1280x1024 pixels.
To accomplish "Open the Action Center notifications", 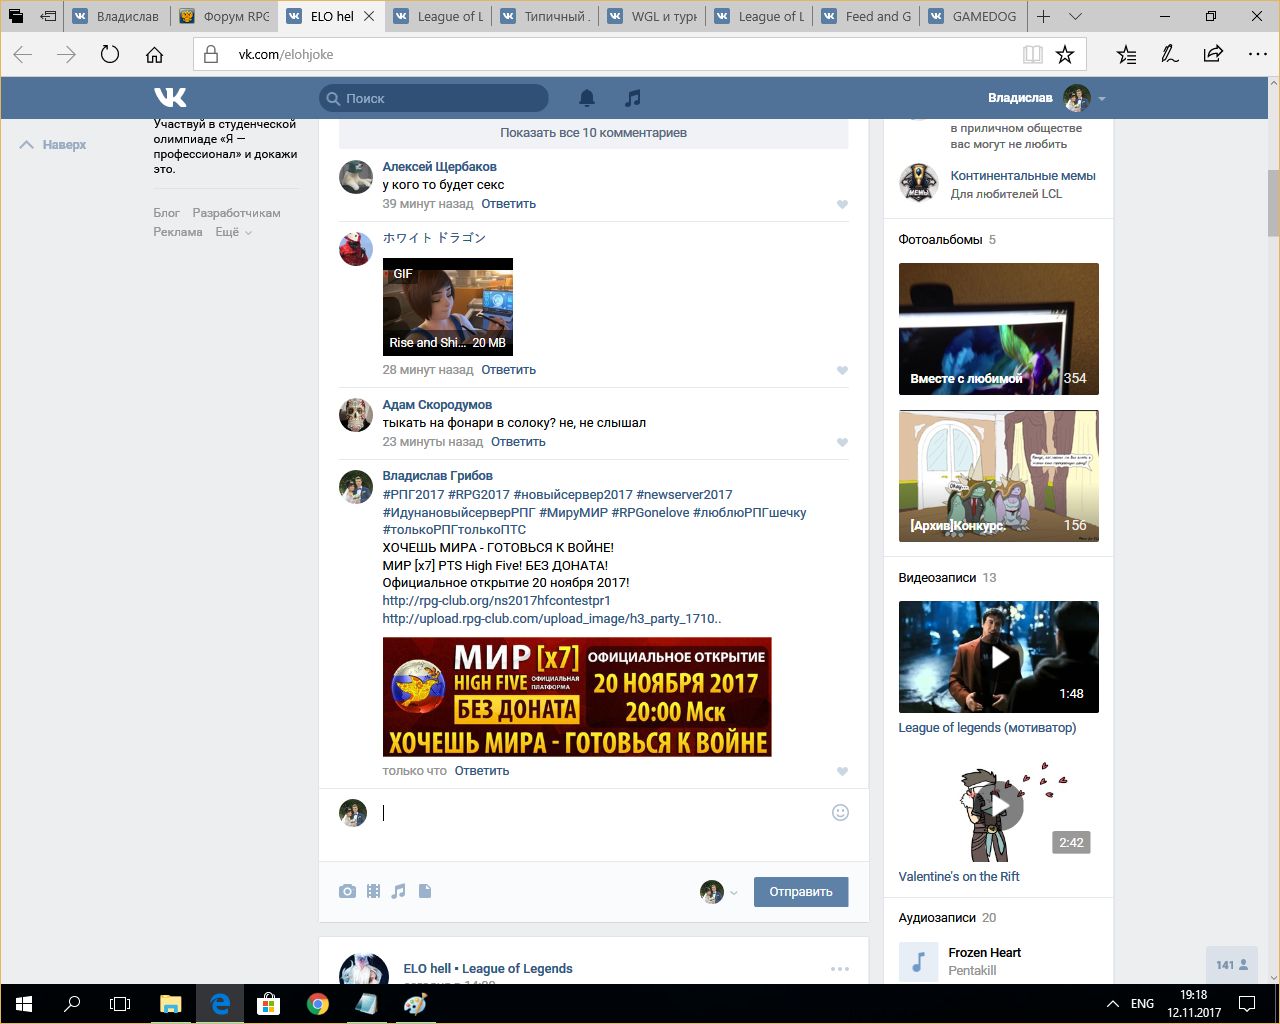I will click(1247, 1003).
